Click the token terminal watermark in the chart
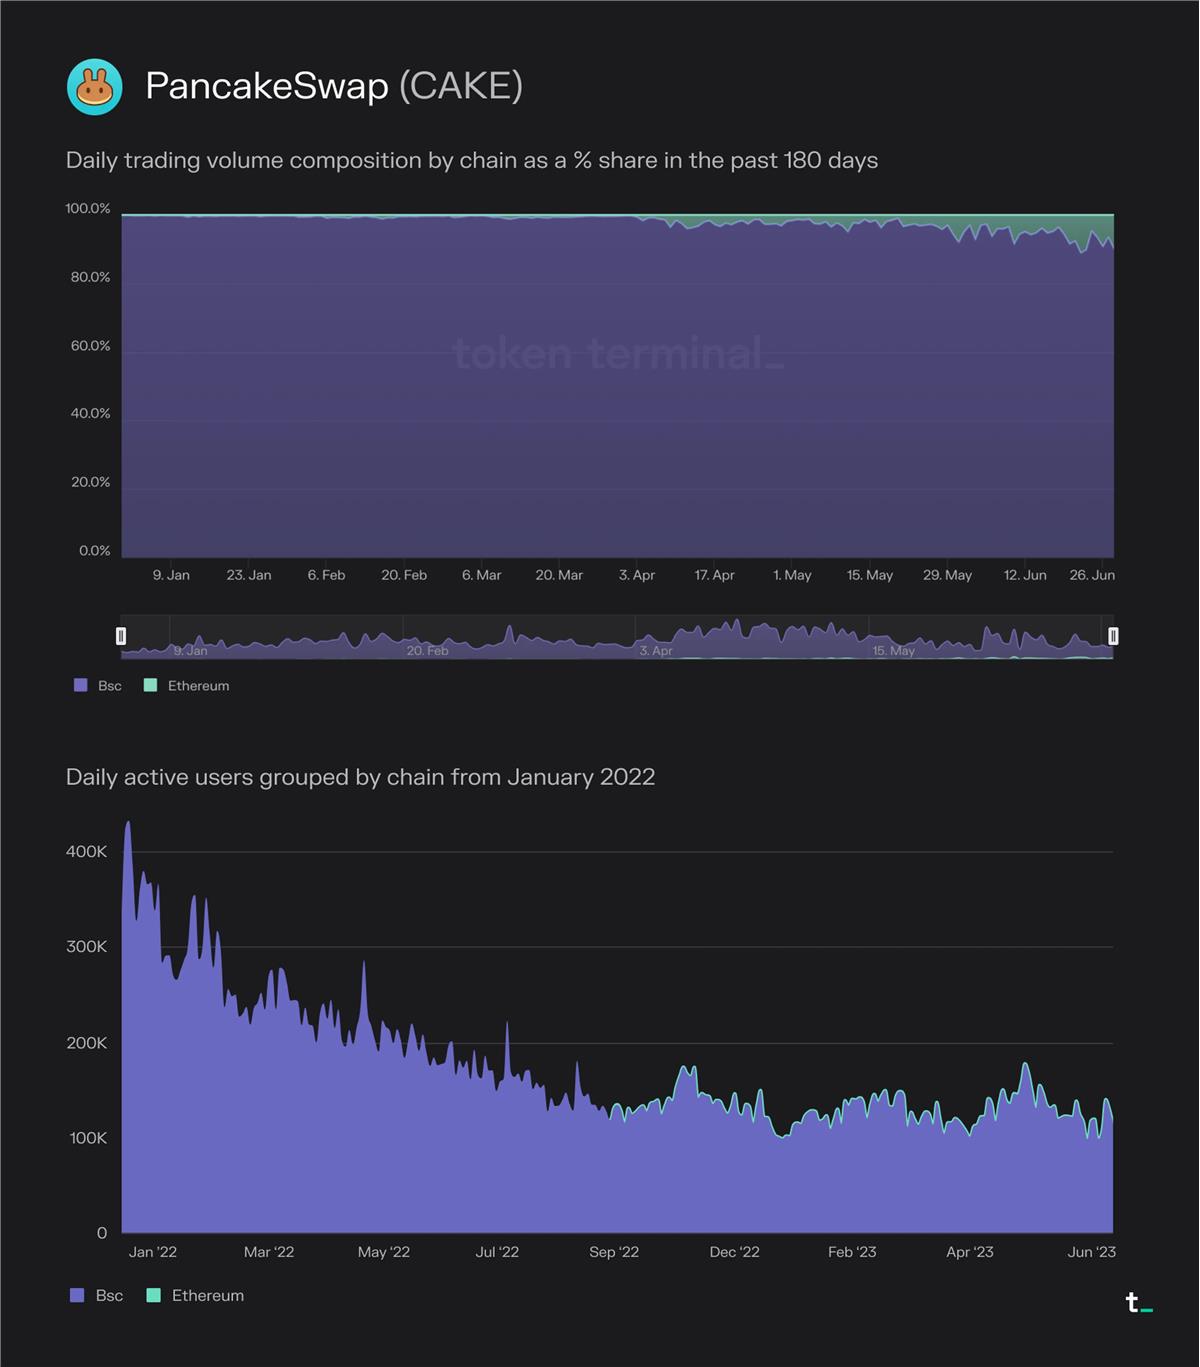The image size is (1200, 1367). point(617,354)
